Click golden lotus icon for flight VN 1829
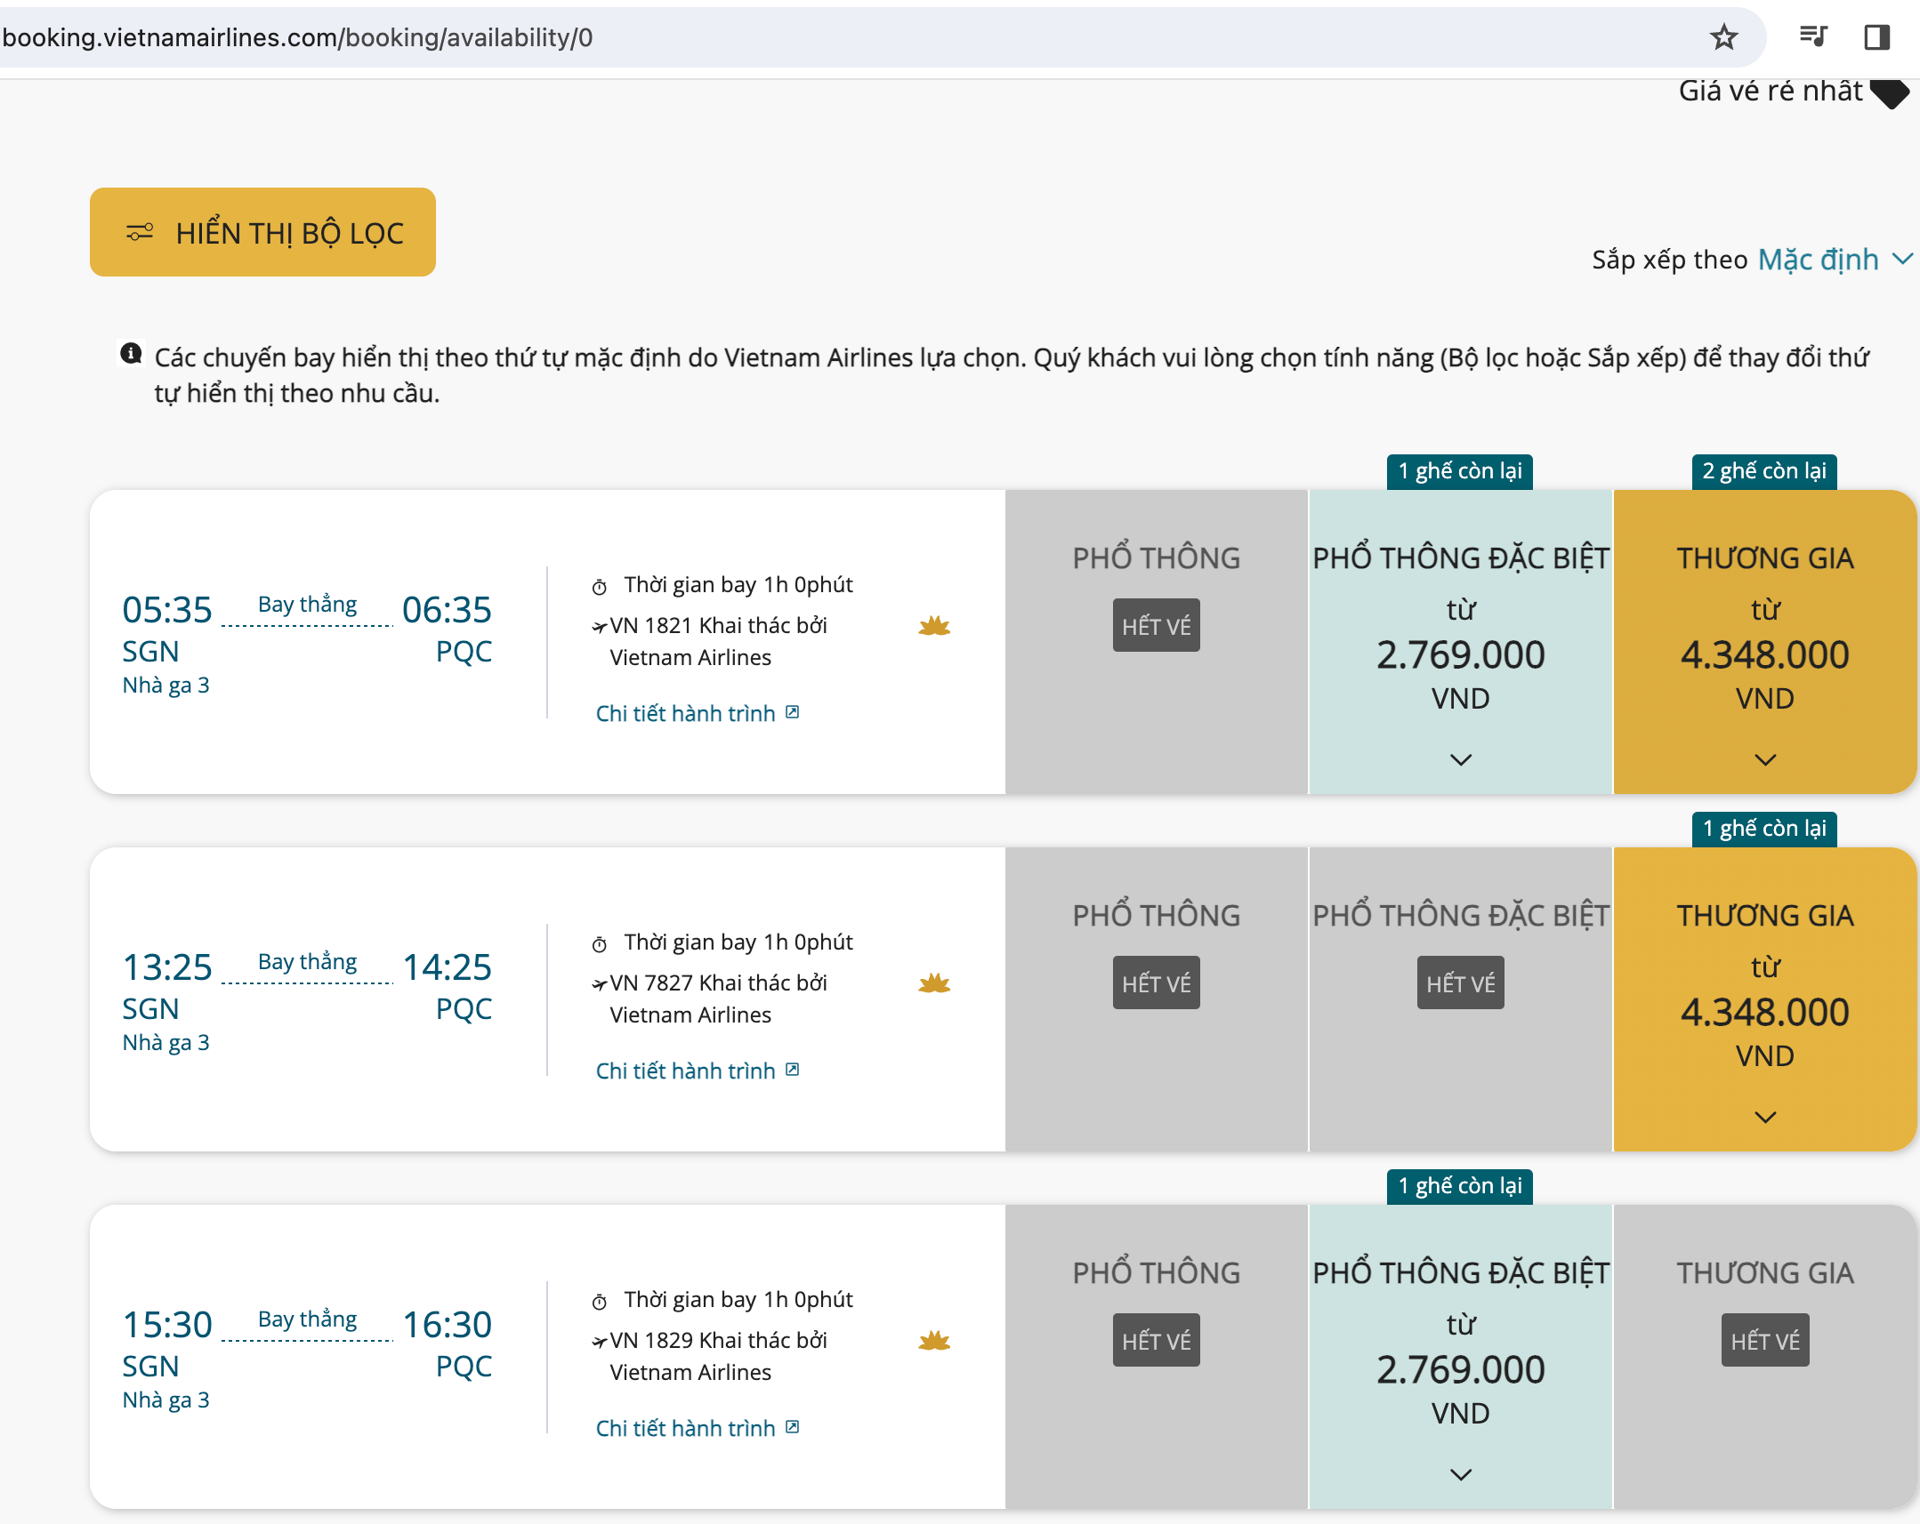 pyautogui.click(x=934, y=1341)
